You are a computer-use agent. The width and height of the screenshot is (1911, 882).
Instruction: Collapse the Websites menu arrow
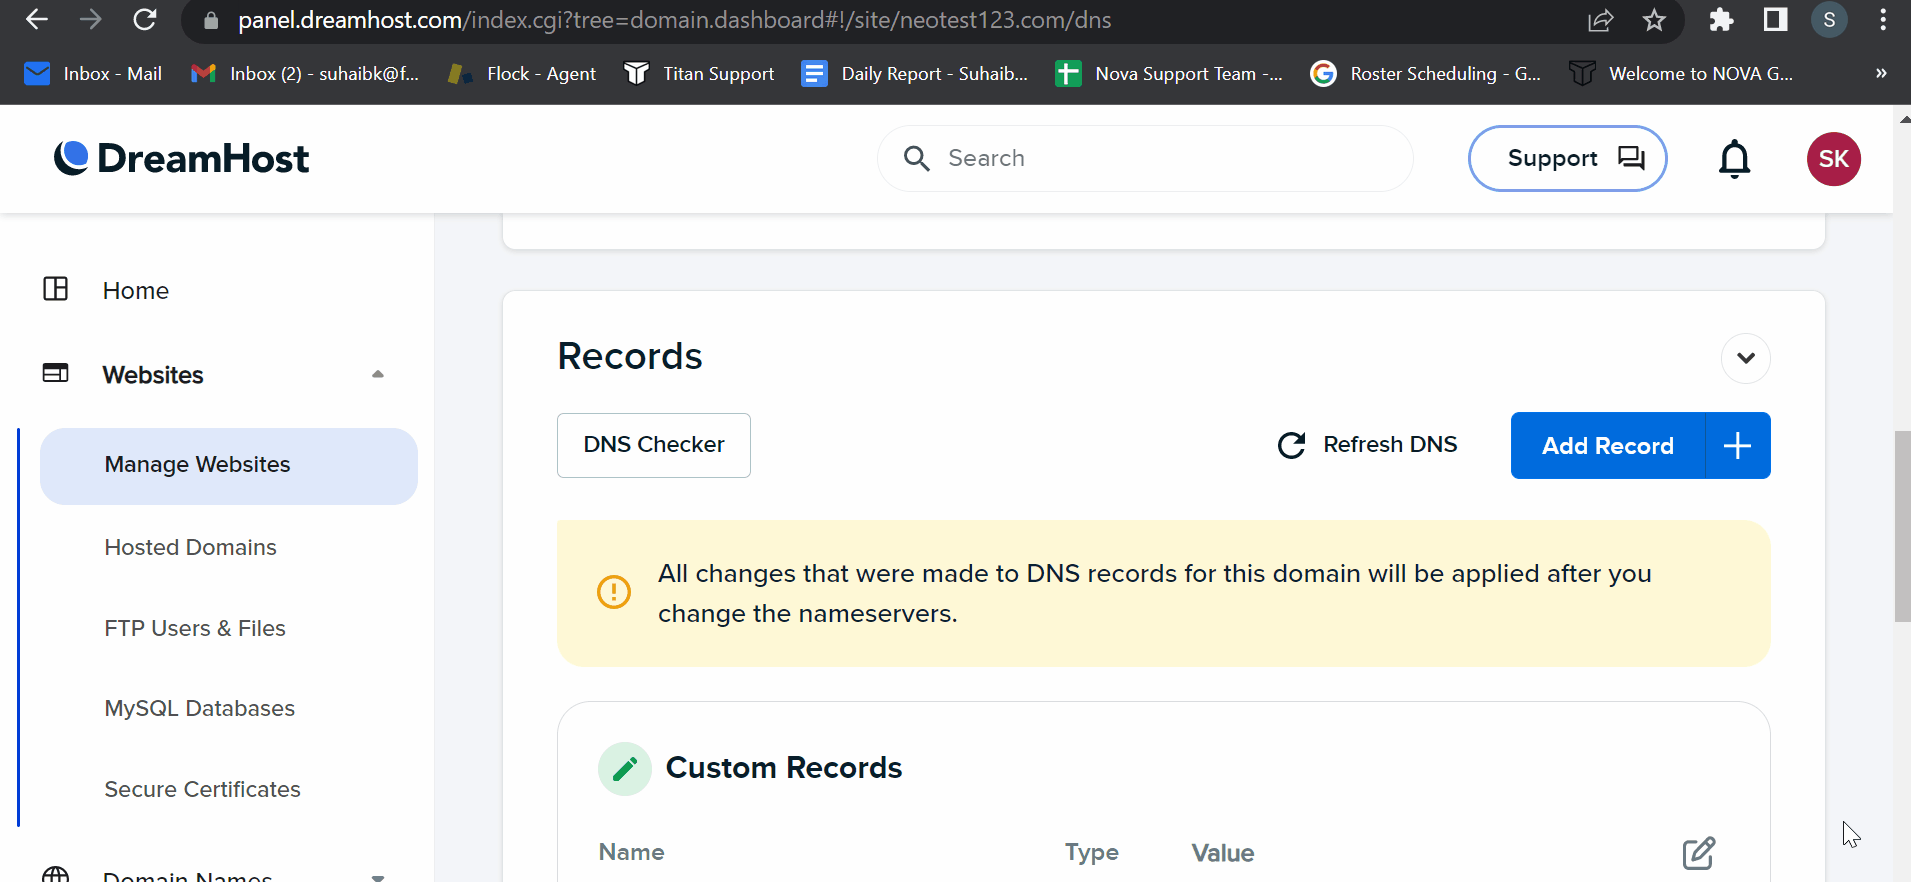pos(378,374)
